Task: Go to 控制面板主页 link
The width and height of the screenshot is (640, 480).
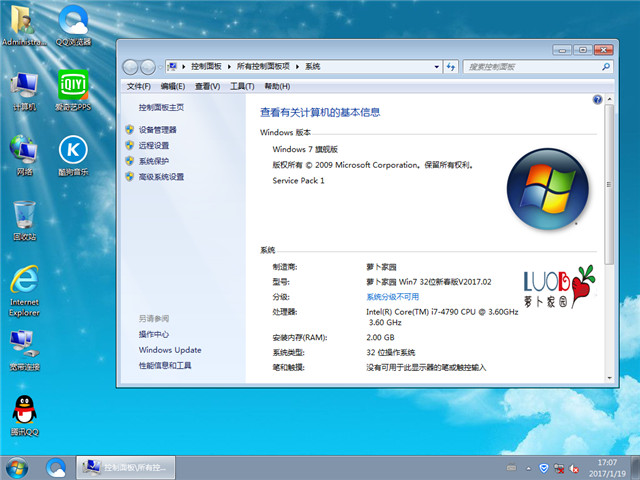Action: pos(161,107)
